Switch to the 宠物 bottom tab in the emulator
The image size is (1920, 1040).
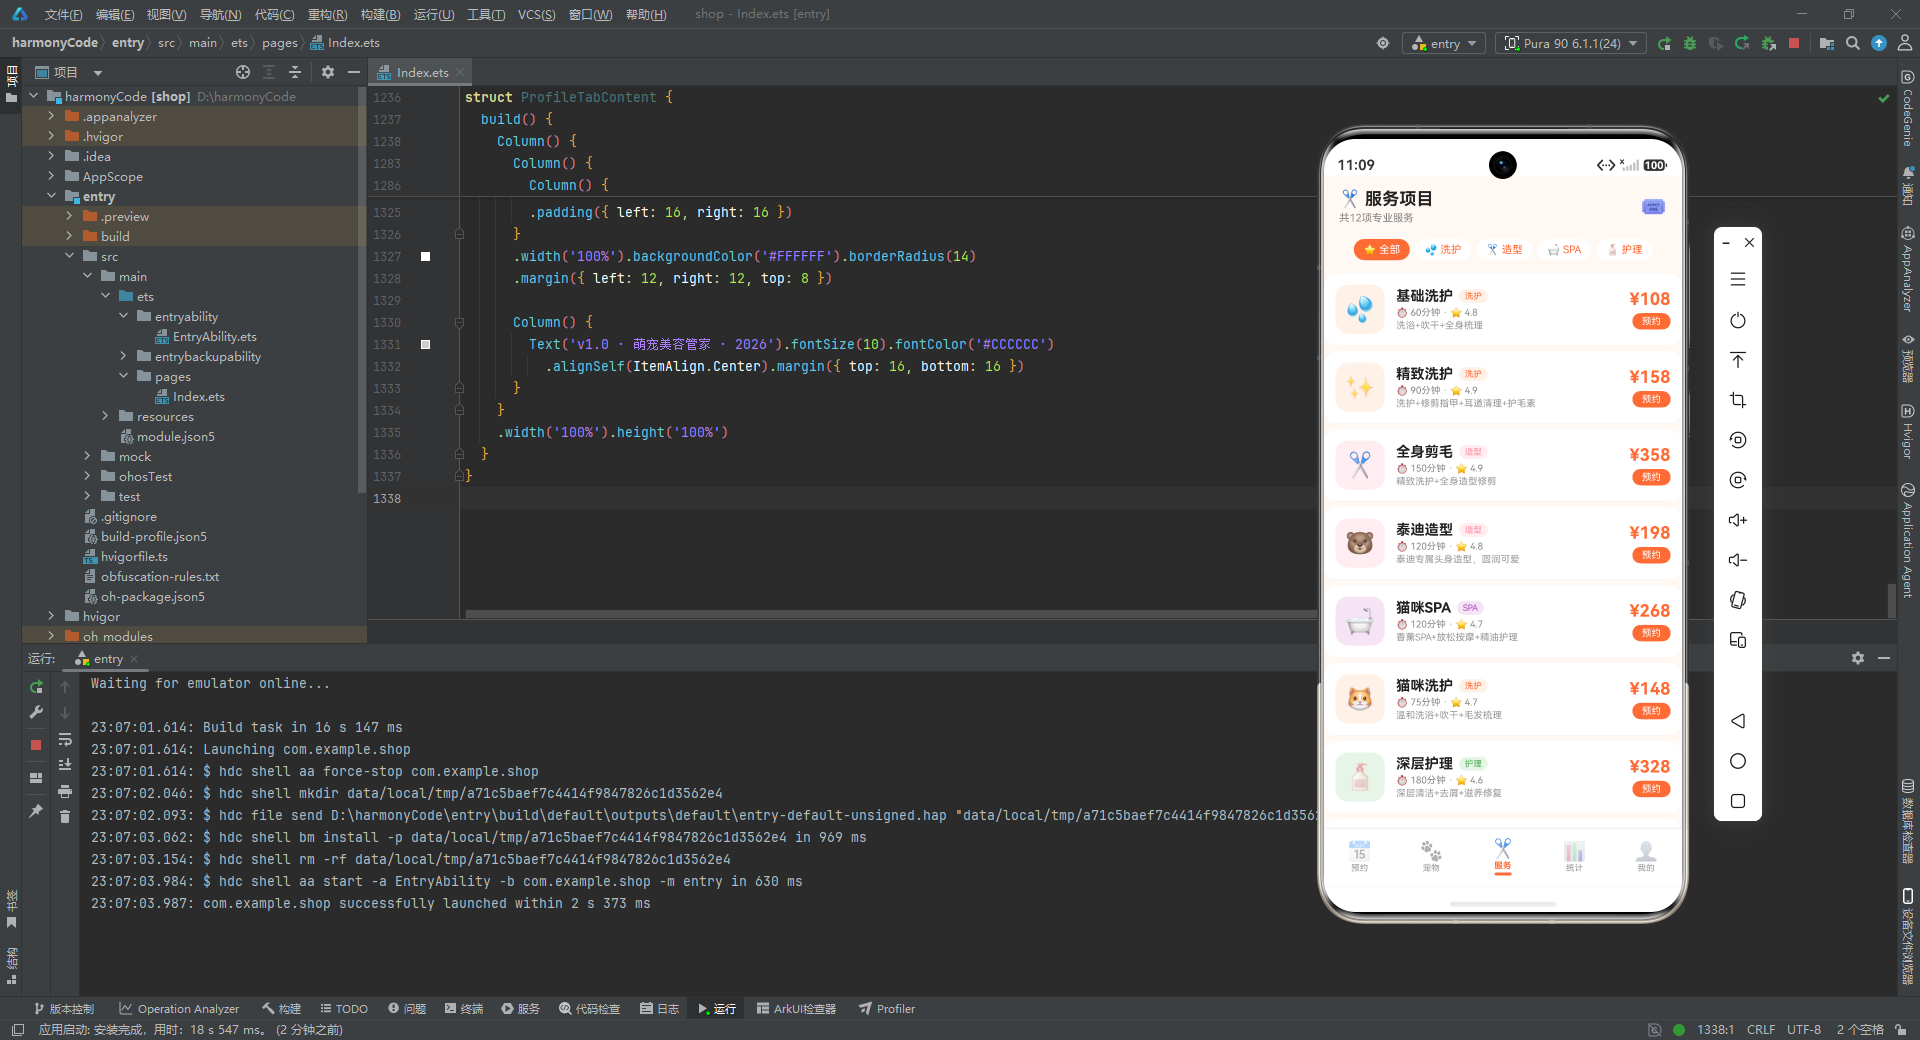1431,856
